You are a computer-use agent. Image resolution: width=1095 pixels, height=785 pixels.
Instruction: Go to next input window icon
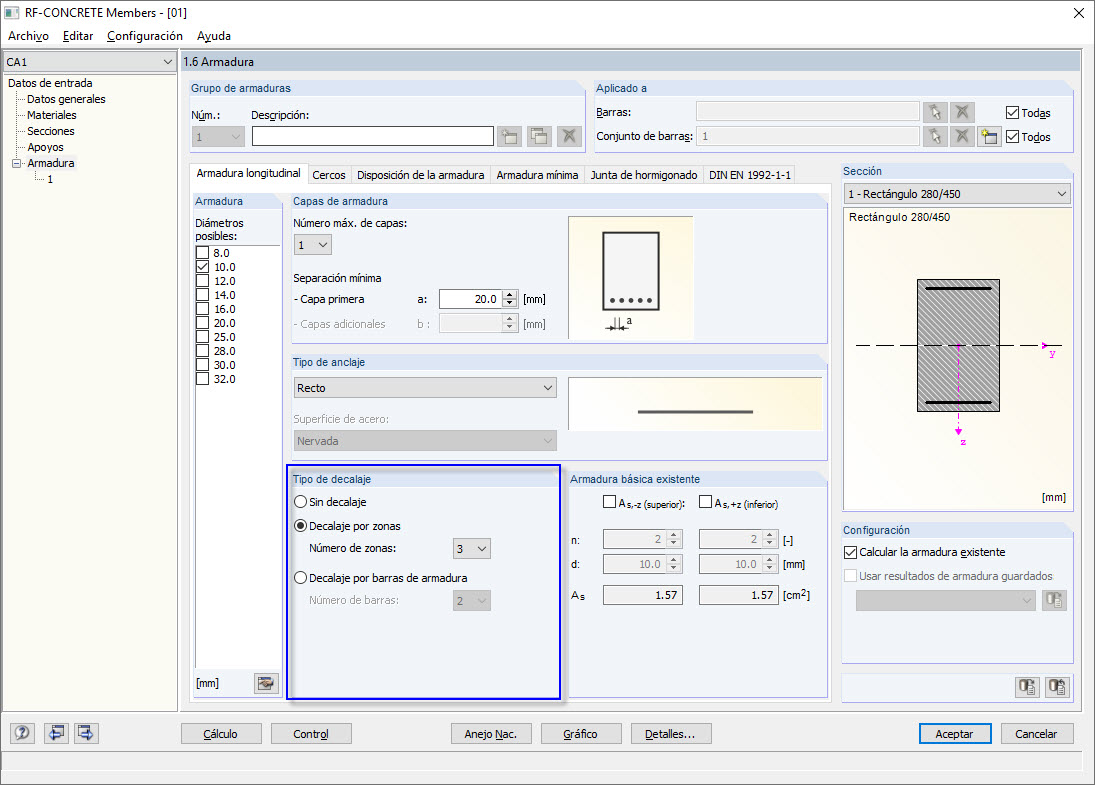(86, 733)
